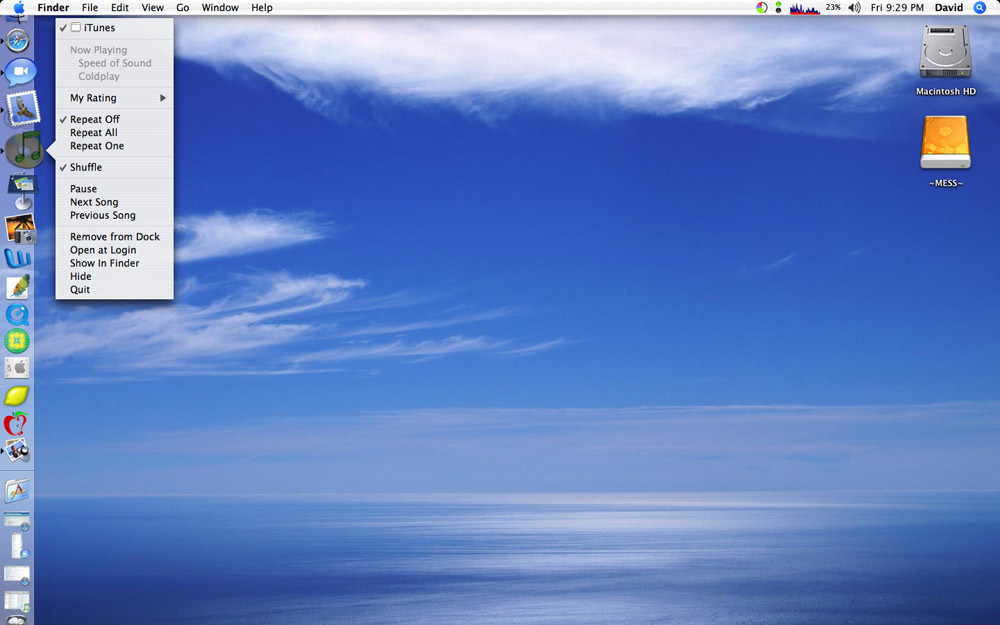Open the View menu

pyautogui.click(x=152, y=8)
